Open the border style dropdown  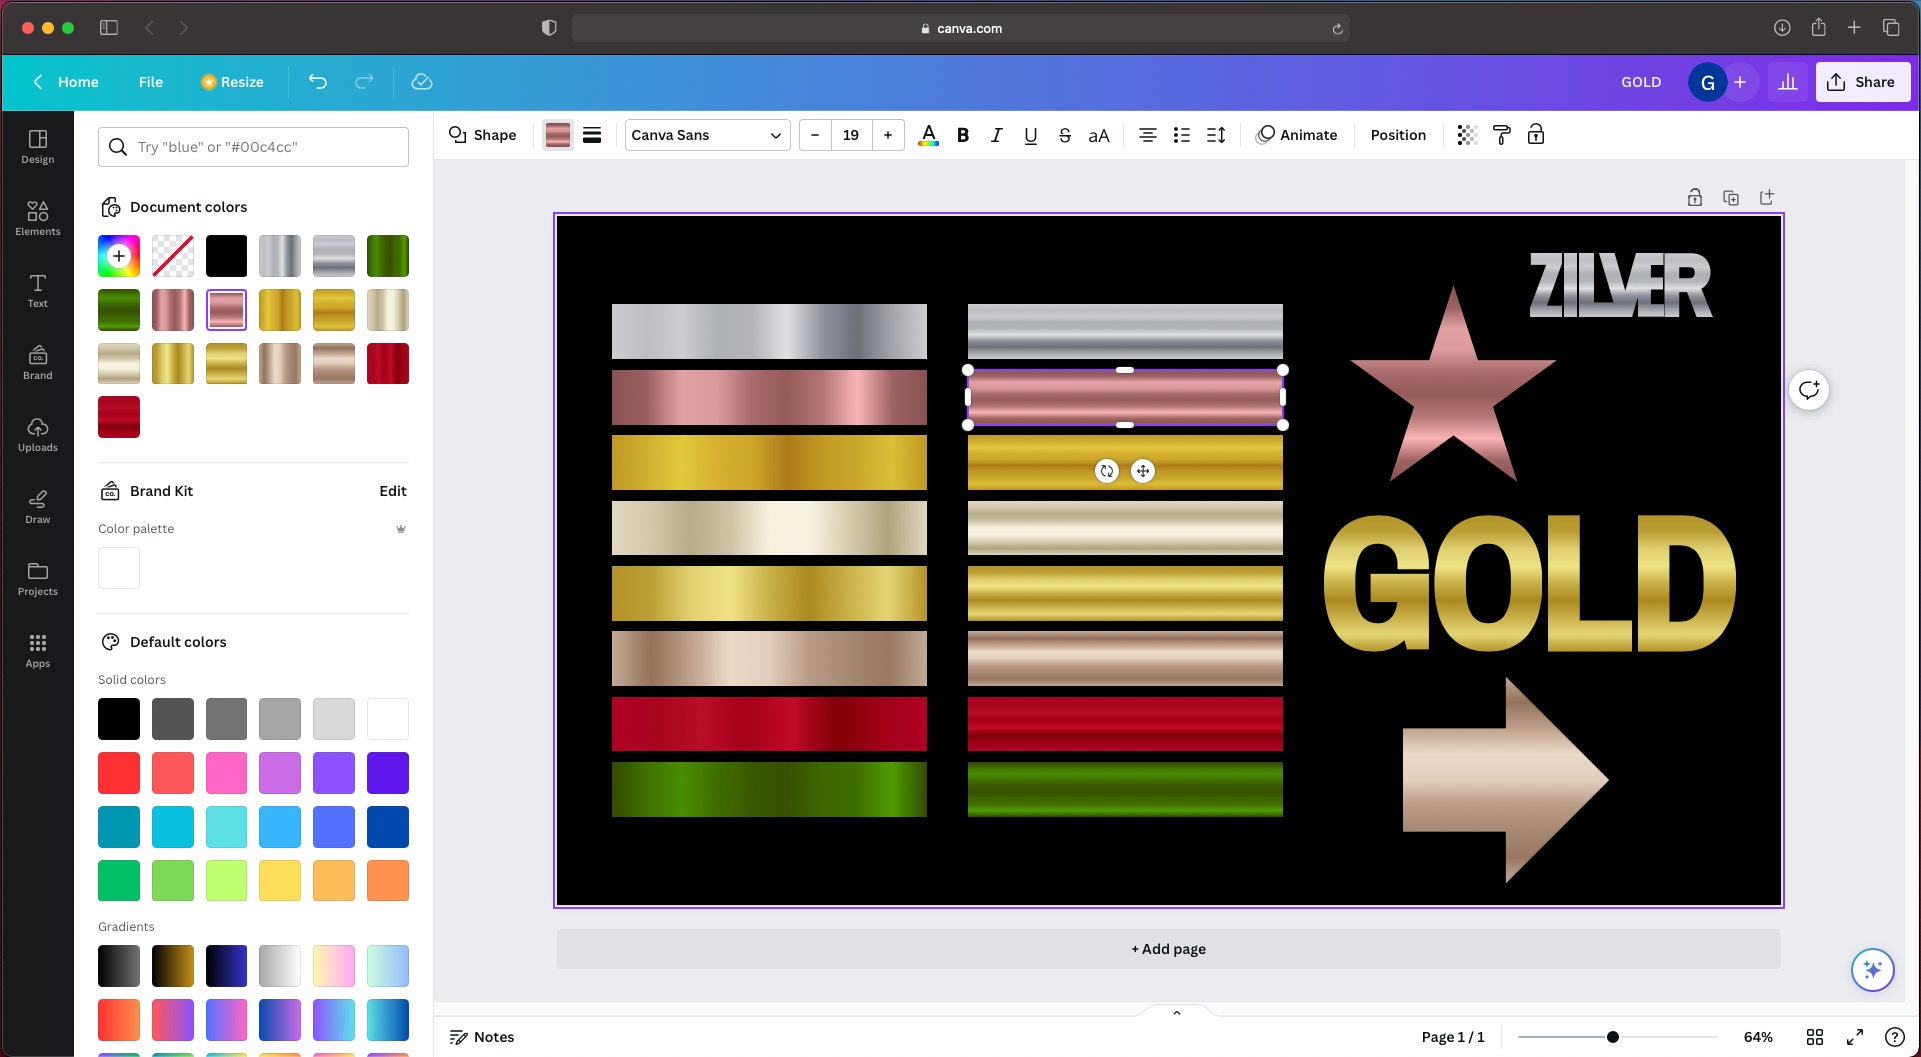pyautogui.click(x=592, y=135)
